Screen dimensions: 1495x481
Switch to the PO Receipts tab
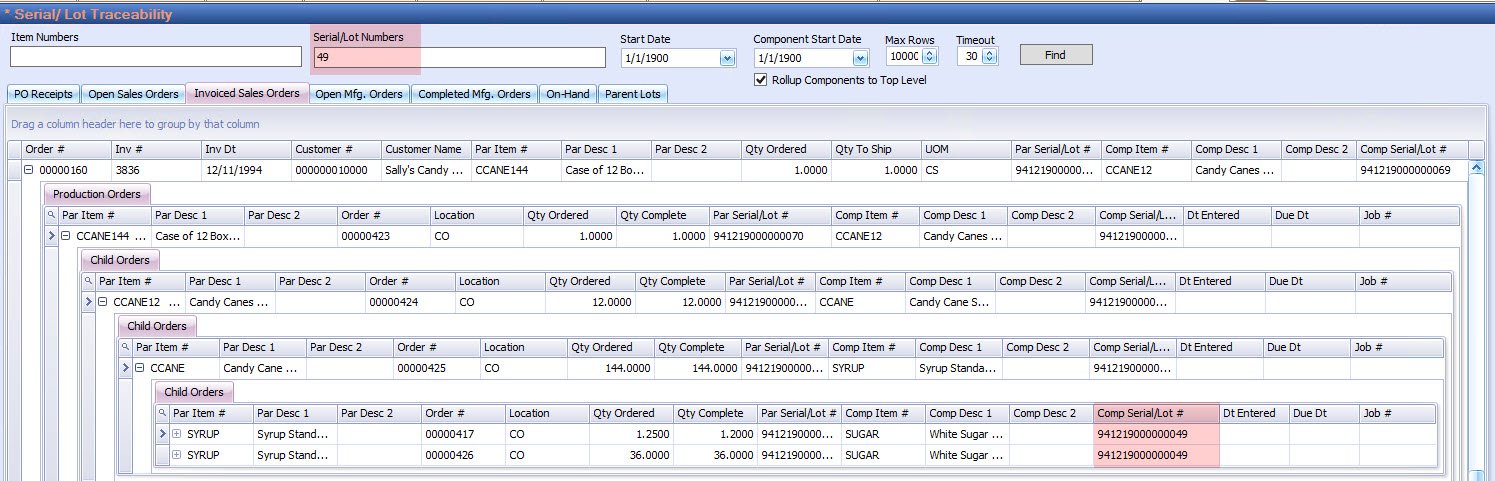43,94
